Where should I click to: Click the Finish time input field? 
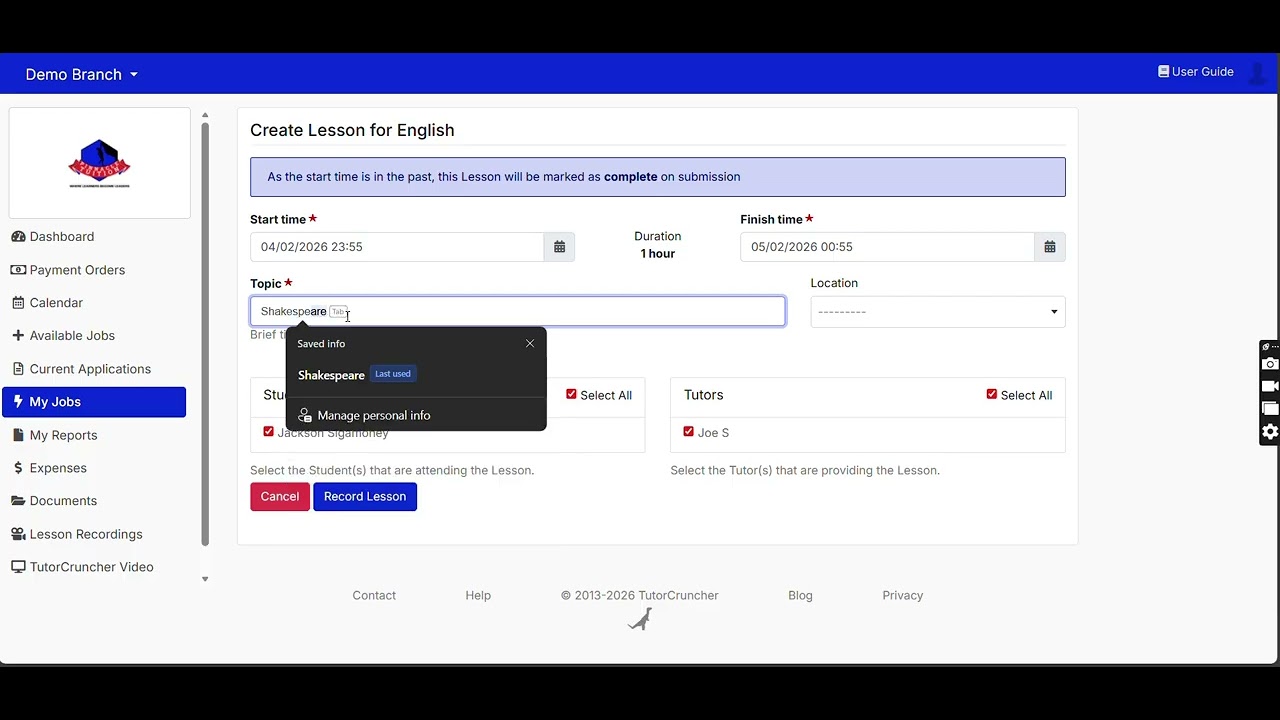click(x=887, y=247)
